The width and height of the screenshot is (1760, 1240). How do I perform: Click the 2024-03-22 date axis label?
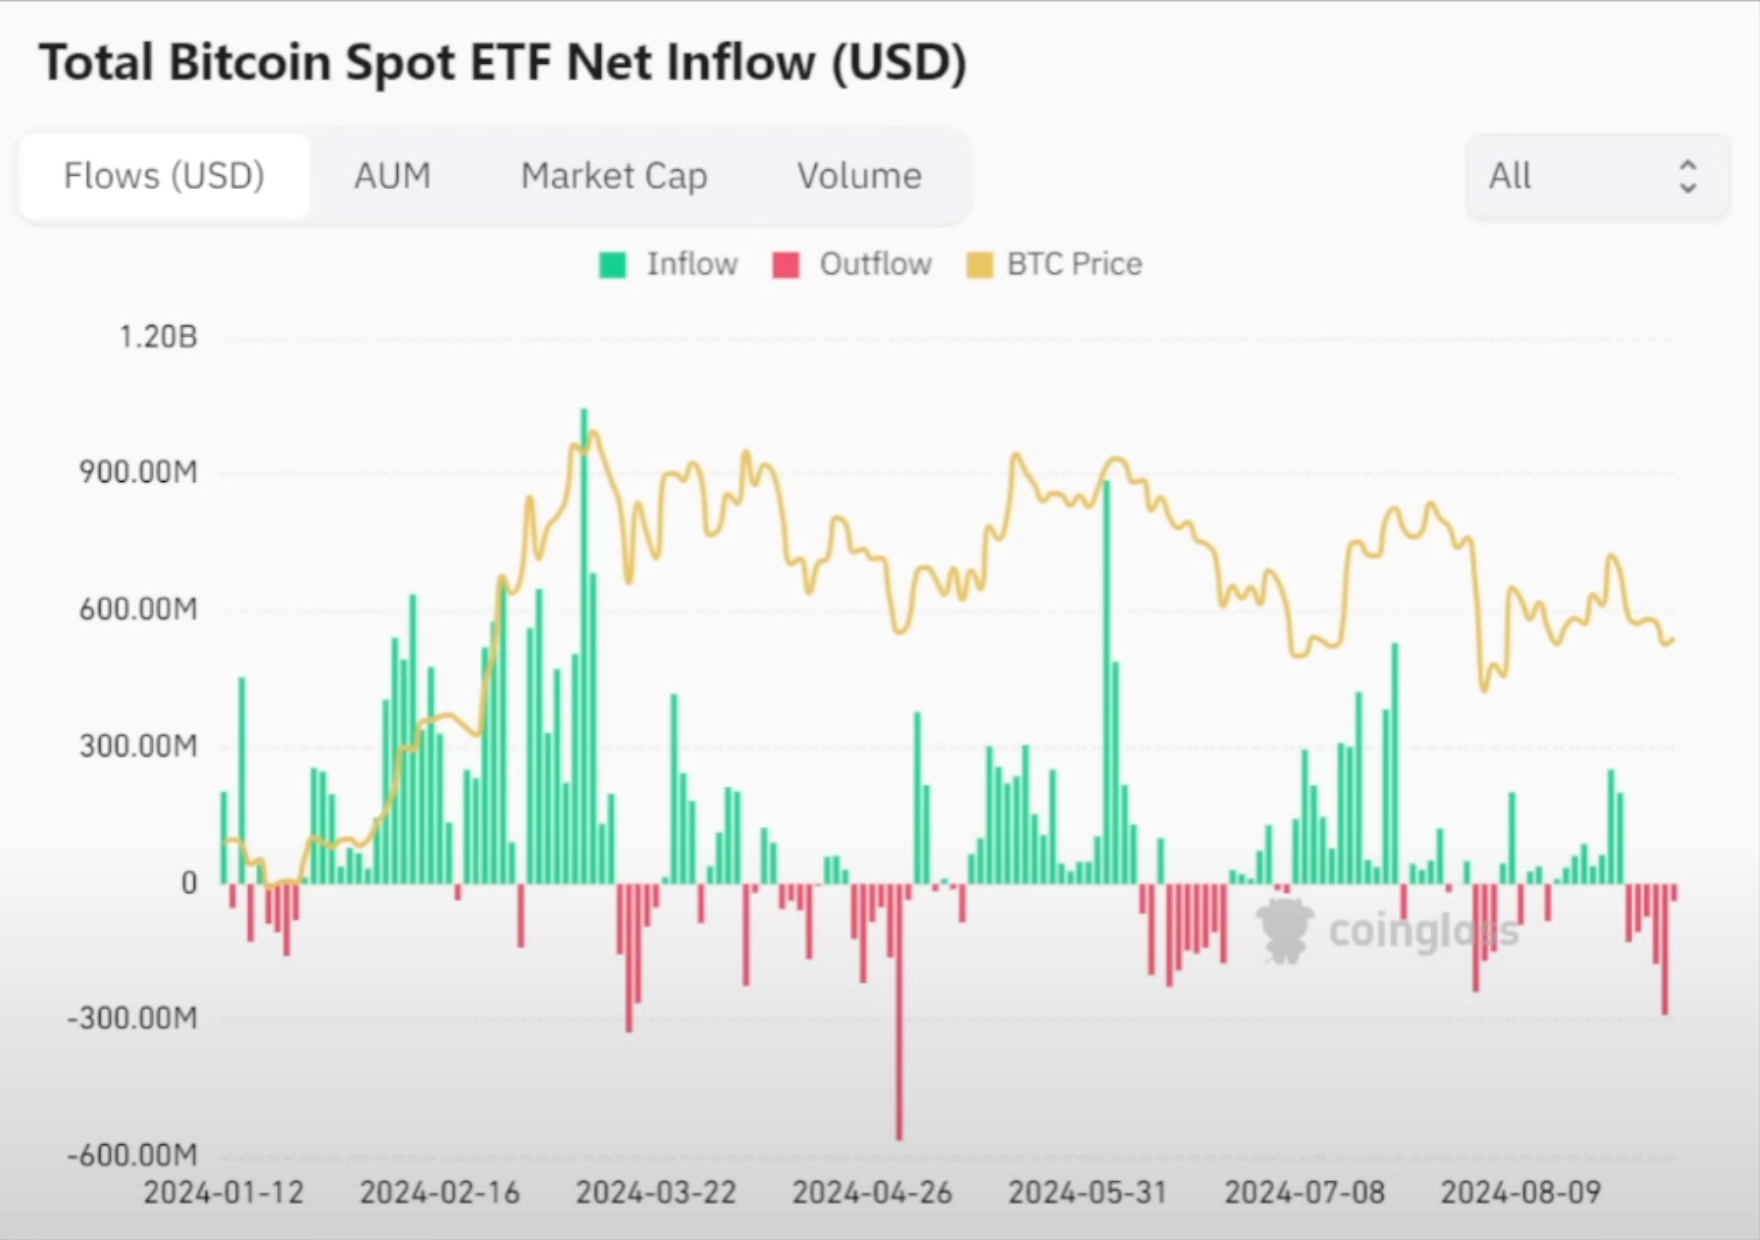pos(656,1193)
